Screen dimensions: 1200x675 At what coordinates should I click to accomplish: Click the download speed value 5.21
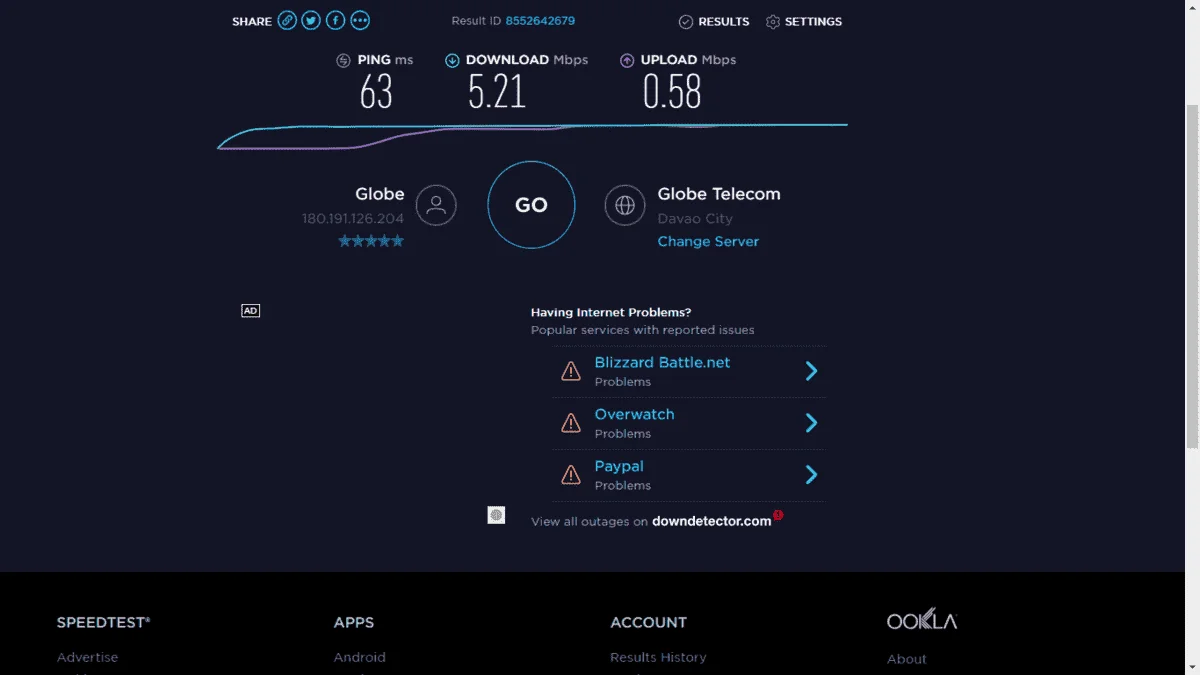coord(497,93)
